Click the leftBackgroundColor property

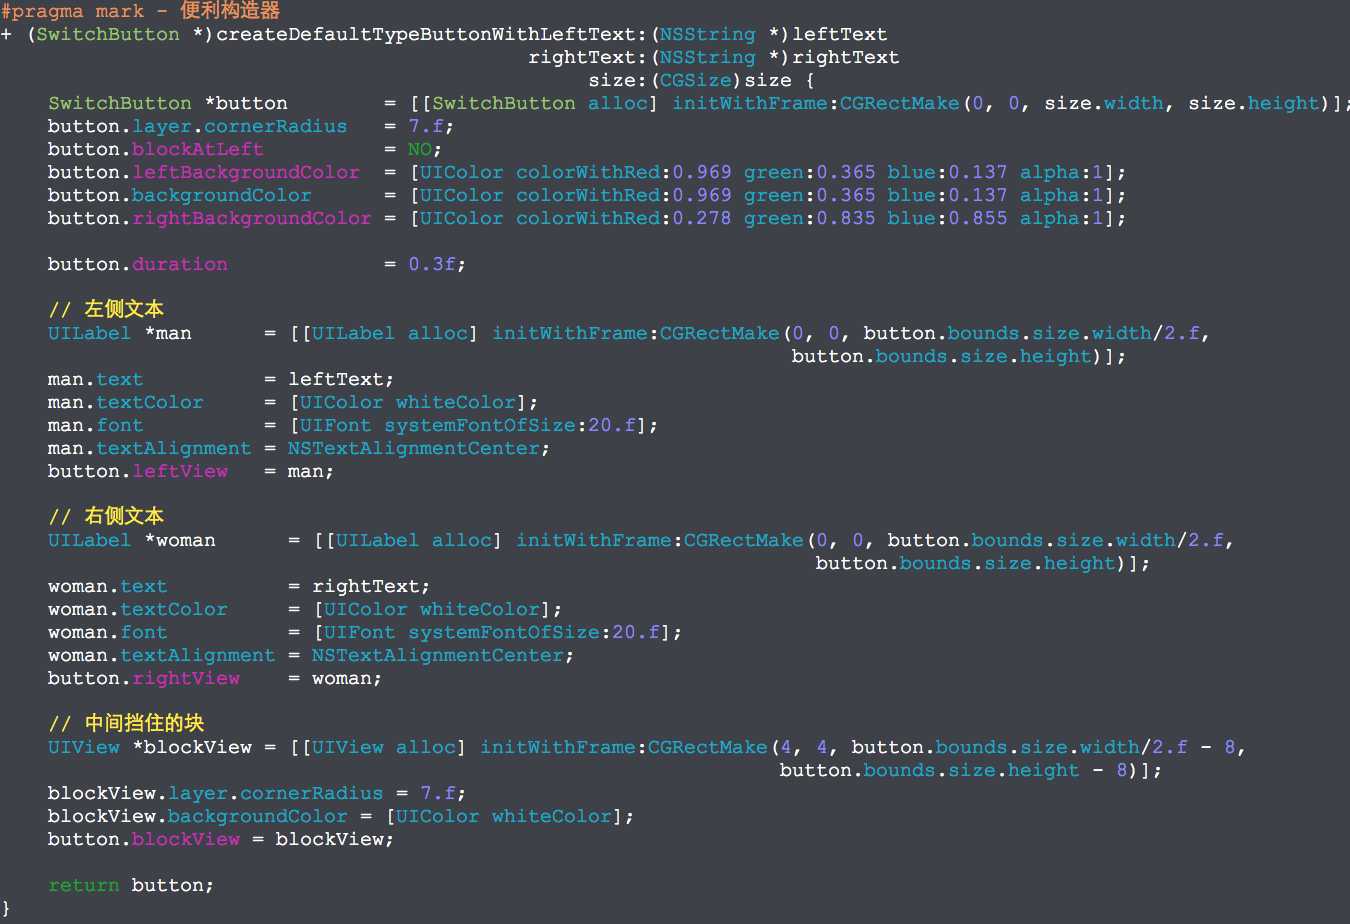pos(246,172)
